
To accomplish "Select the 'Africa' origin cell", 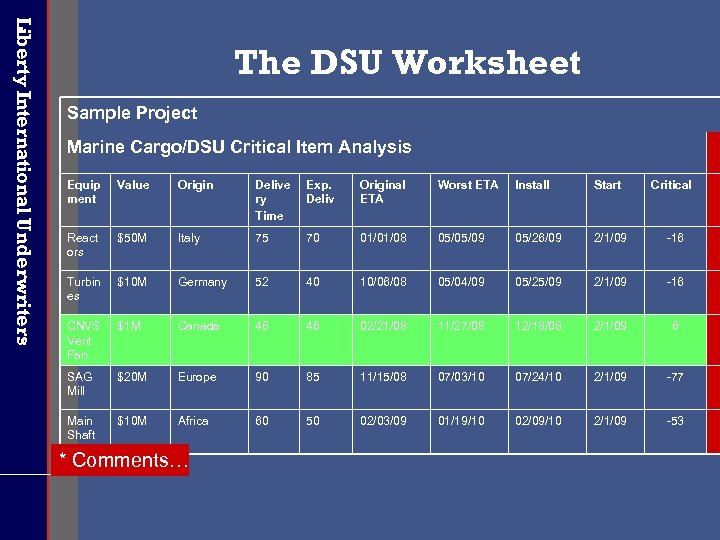I will coord(209,428).
